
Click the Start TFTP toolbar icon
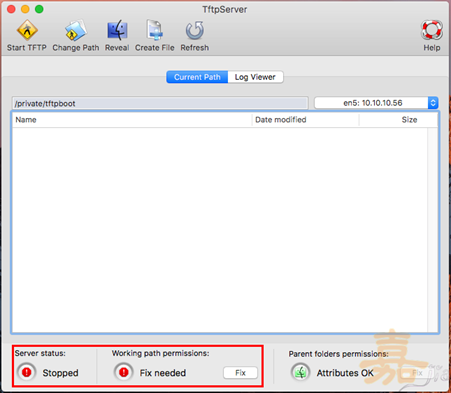27,30
